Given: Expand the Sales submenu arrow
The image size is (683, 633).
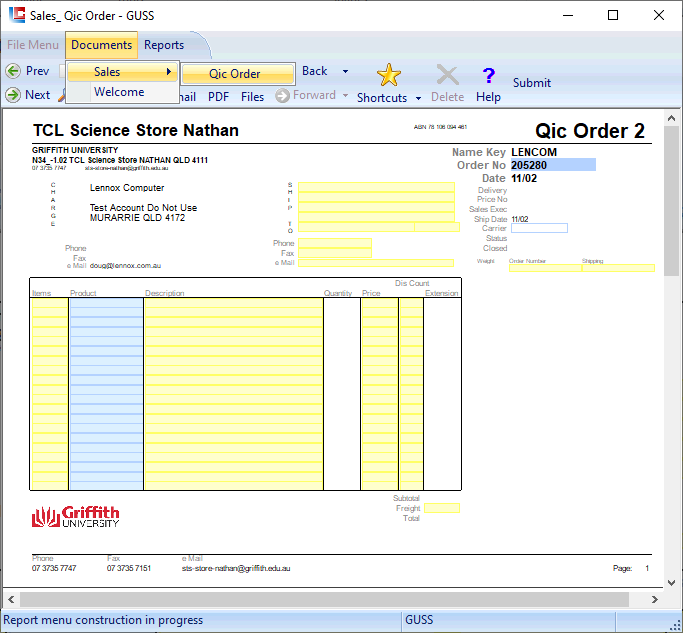Looking at the screenshot, I should [169, 72].
